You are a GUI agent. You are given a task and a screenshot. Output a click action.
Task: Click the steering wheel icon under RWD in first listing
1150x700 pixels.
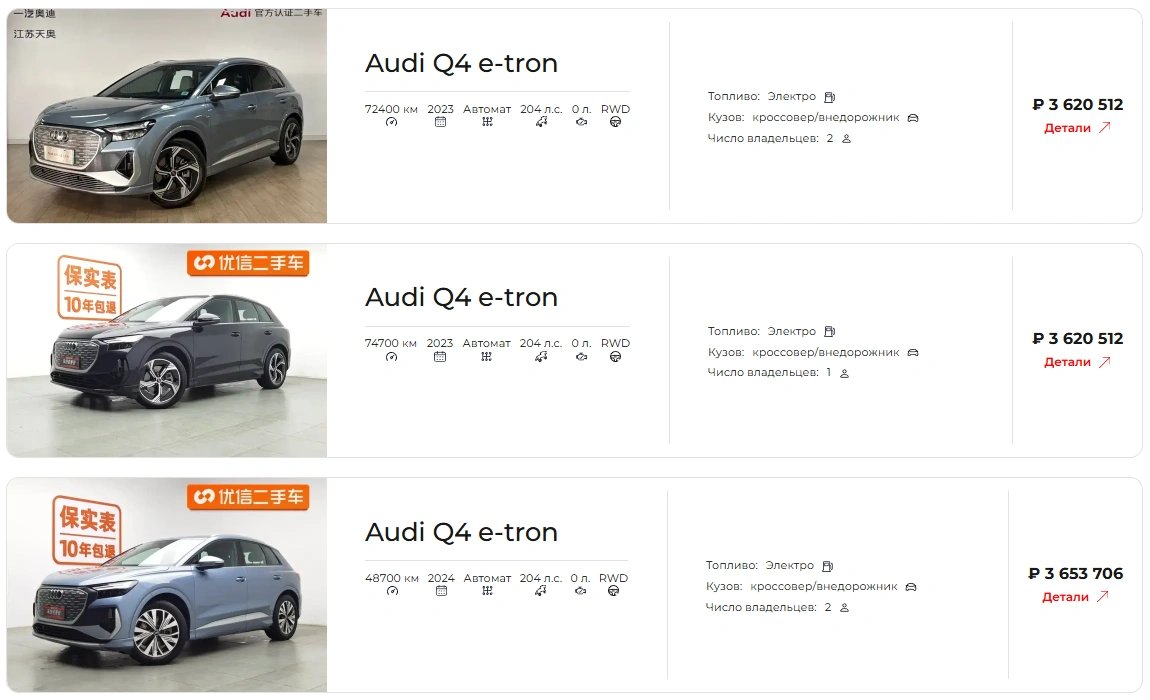point(615,122)
